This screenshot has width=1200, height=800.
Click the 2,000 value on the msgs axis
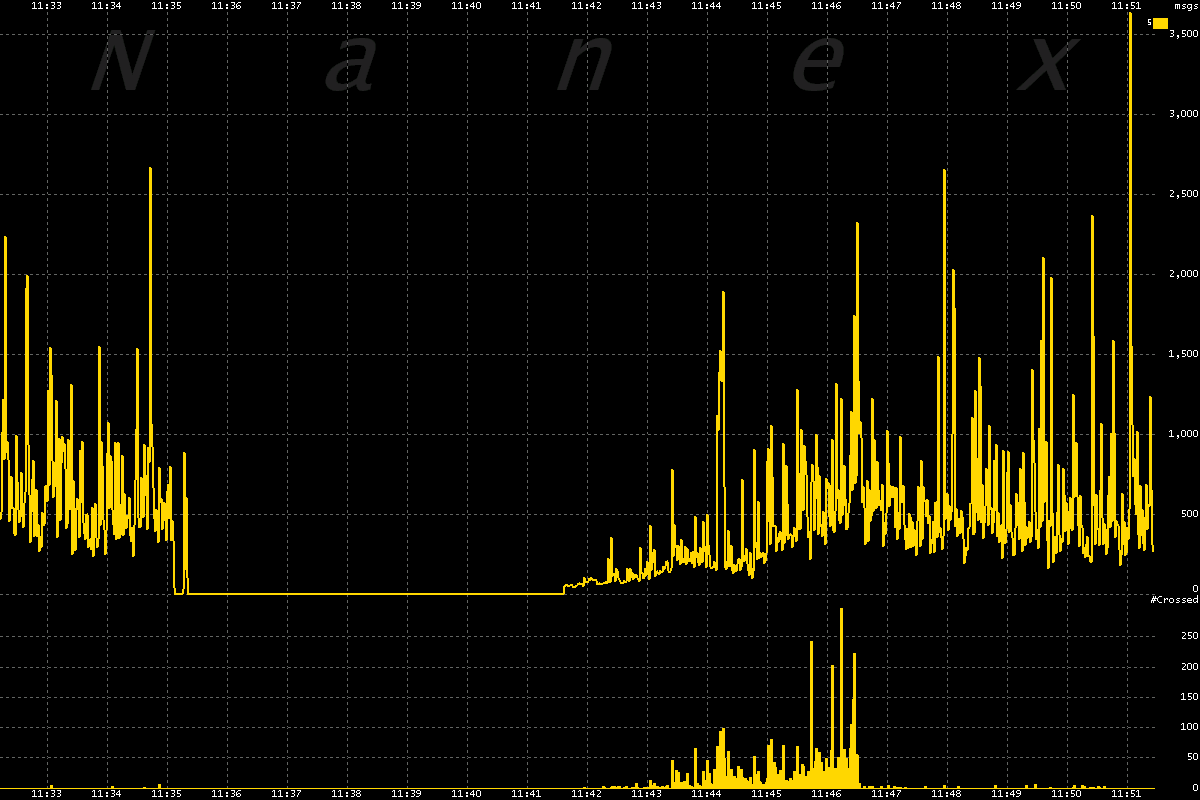(1182, 274)
